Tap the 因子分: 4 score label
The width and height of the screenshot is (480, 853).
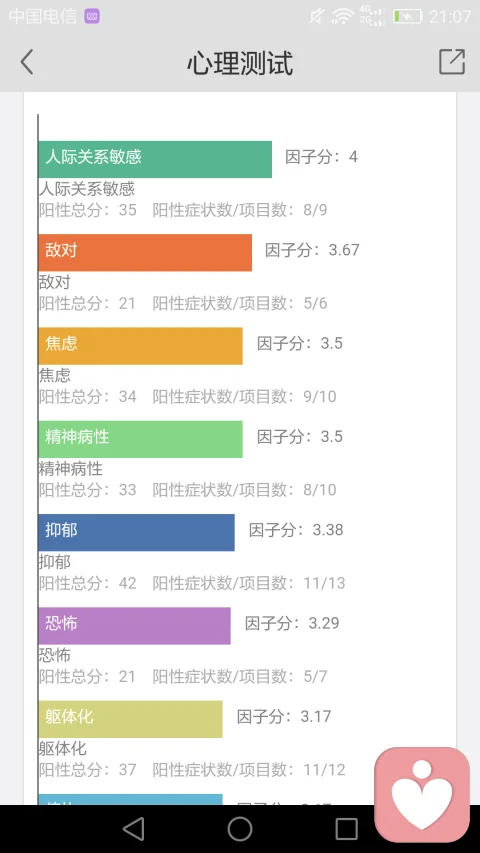[x=321, y=157]
